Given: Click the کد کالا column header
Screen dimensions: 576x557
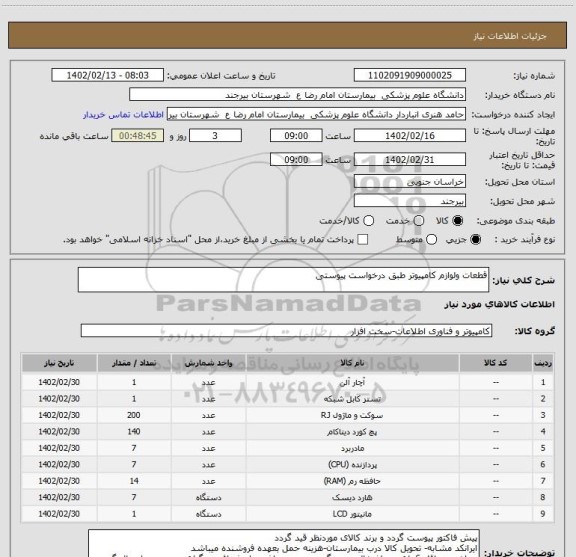Looking at the screenshot, I should click(x=496, y=363).
